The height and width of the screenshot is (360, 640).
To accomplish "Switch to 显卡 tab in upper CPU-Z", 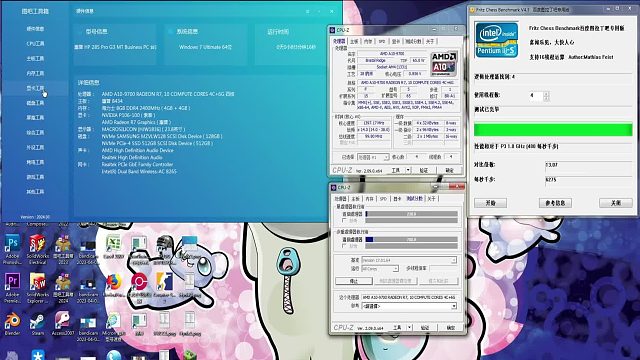I will [x=396, y=42].
